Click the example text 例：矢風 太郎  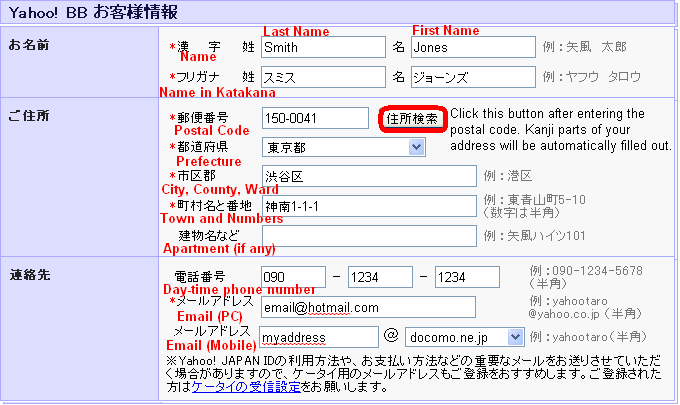(x=585, y=46)
